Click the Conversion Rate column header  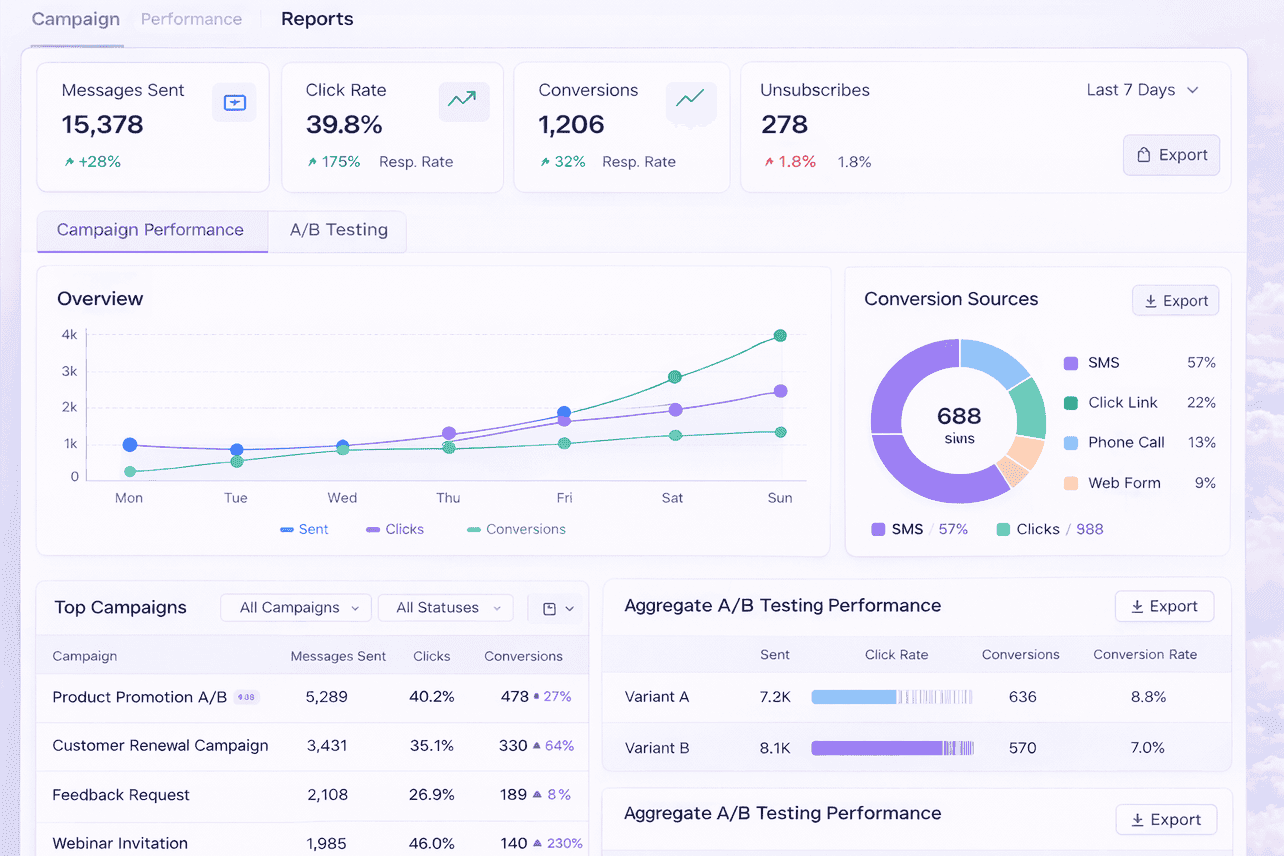point(1145,655)
